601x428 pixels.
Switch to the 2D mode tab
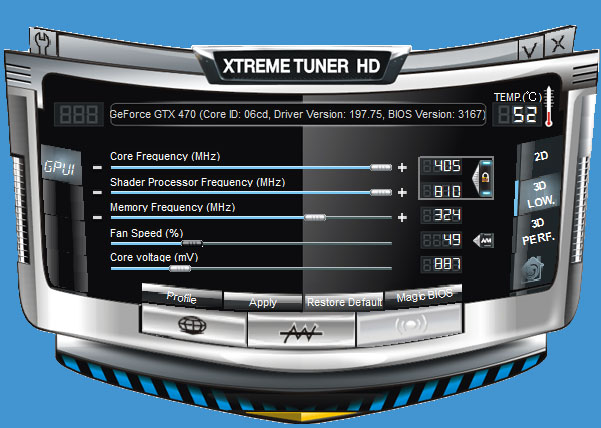541,156
